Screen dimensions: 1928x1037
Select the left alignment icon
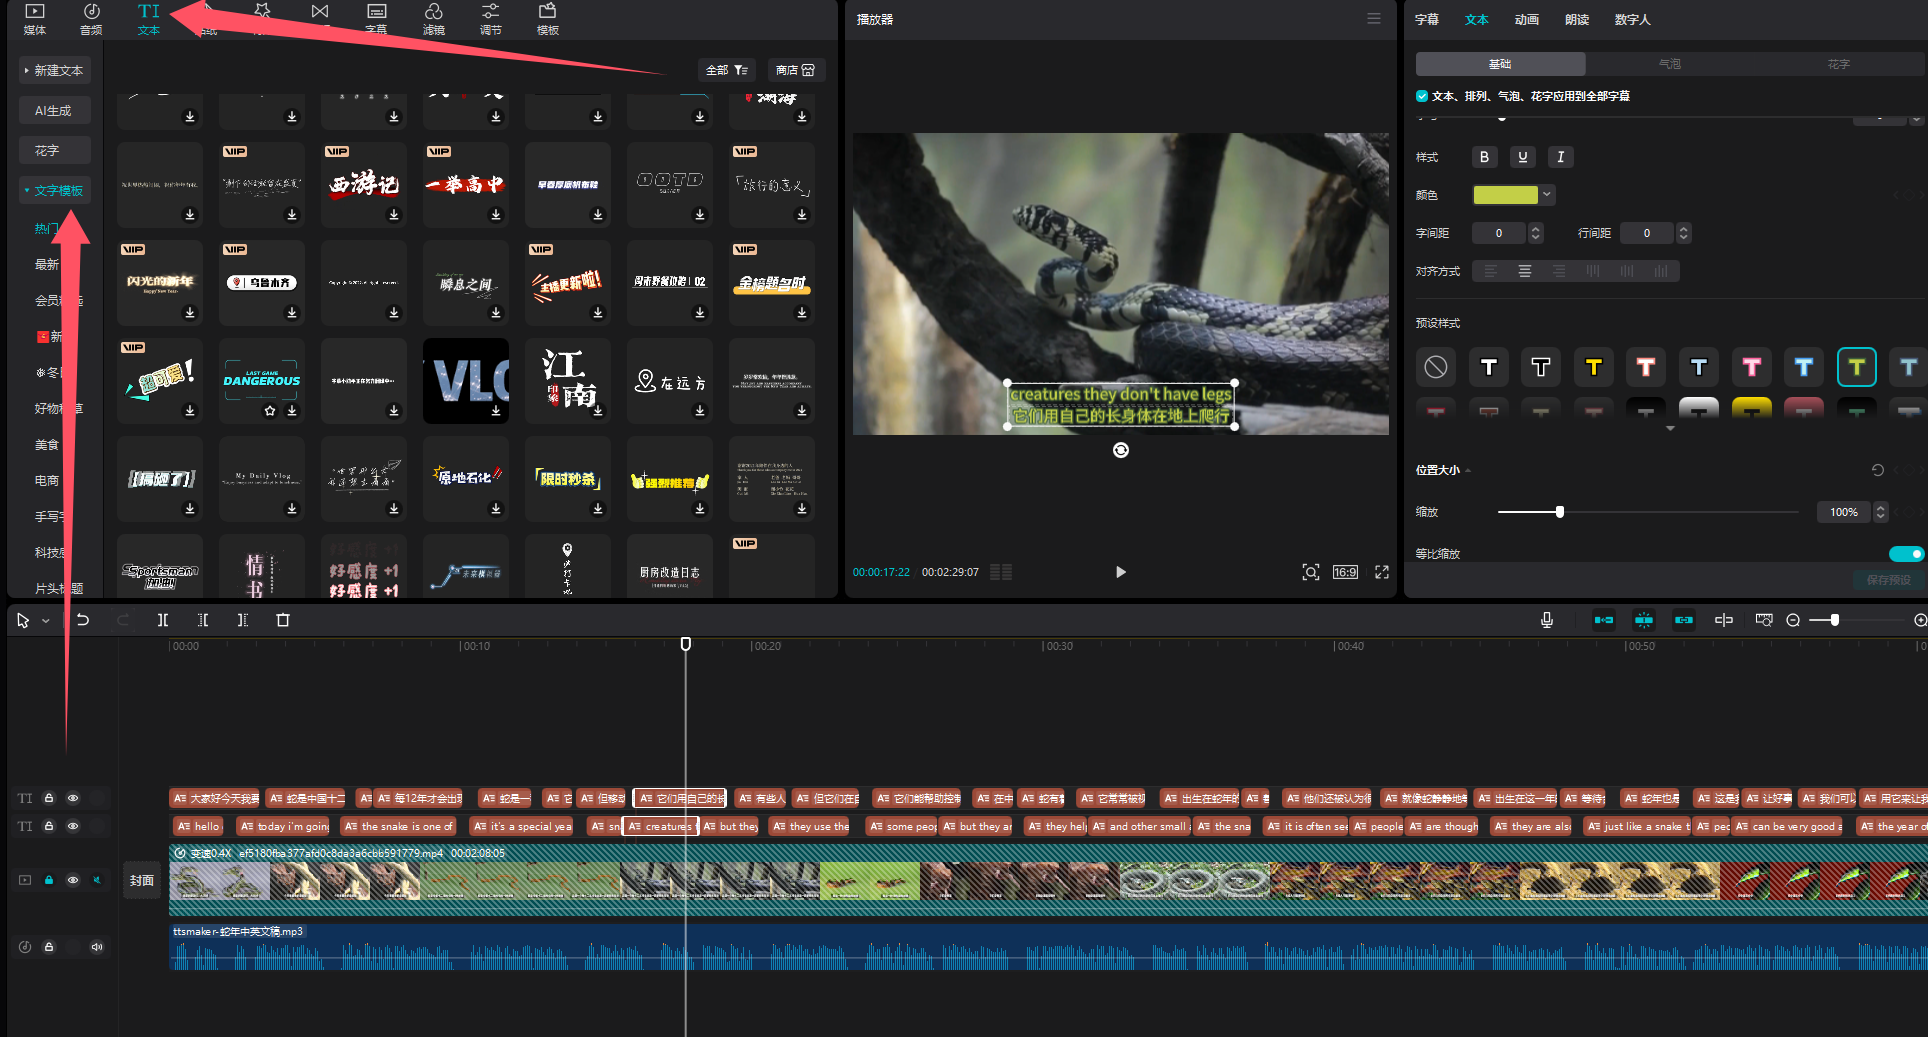click(1491, 271)
